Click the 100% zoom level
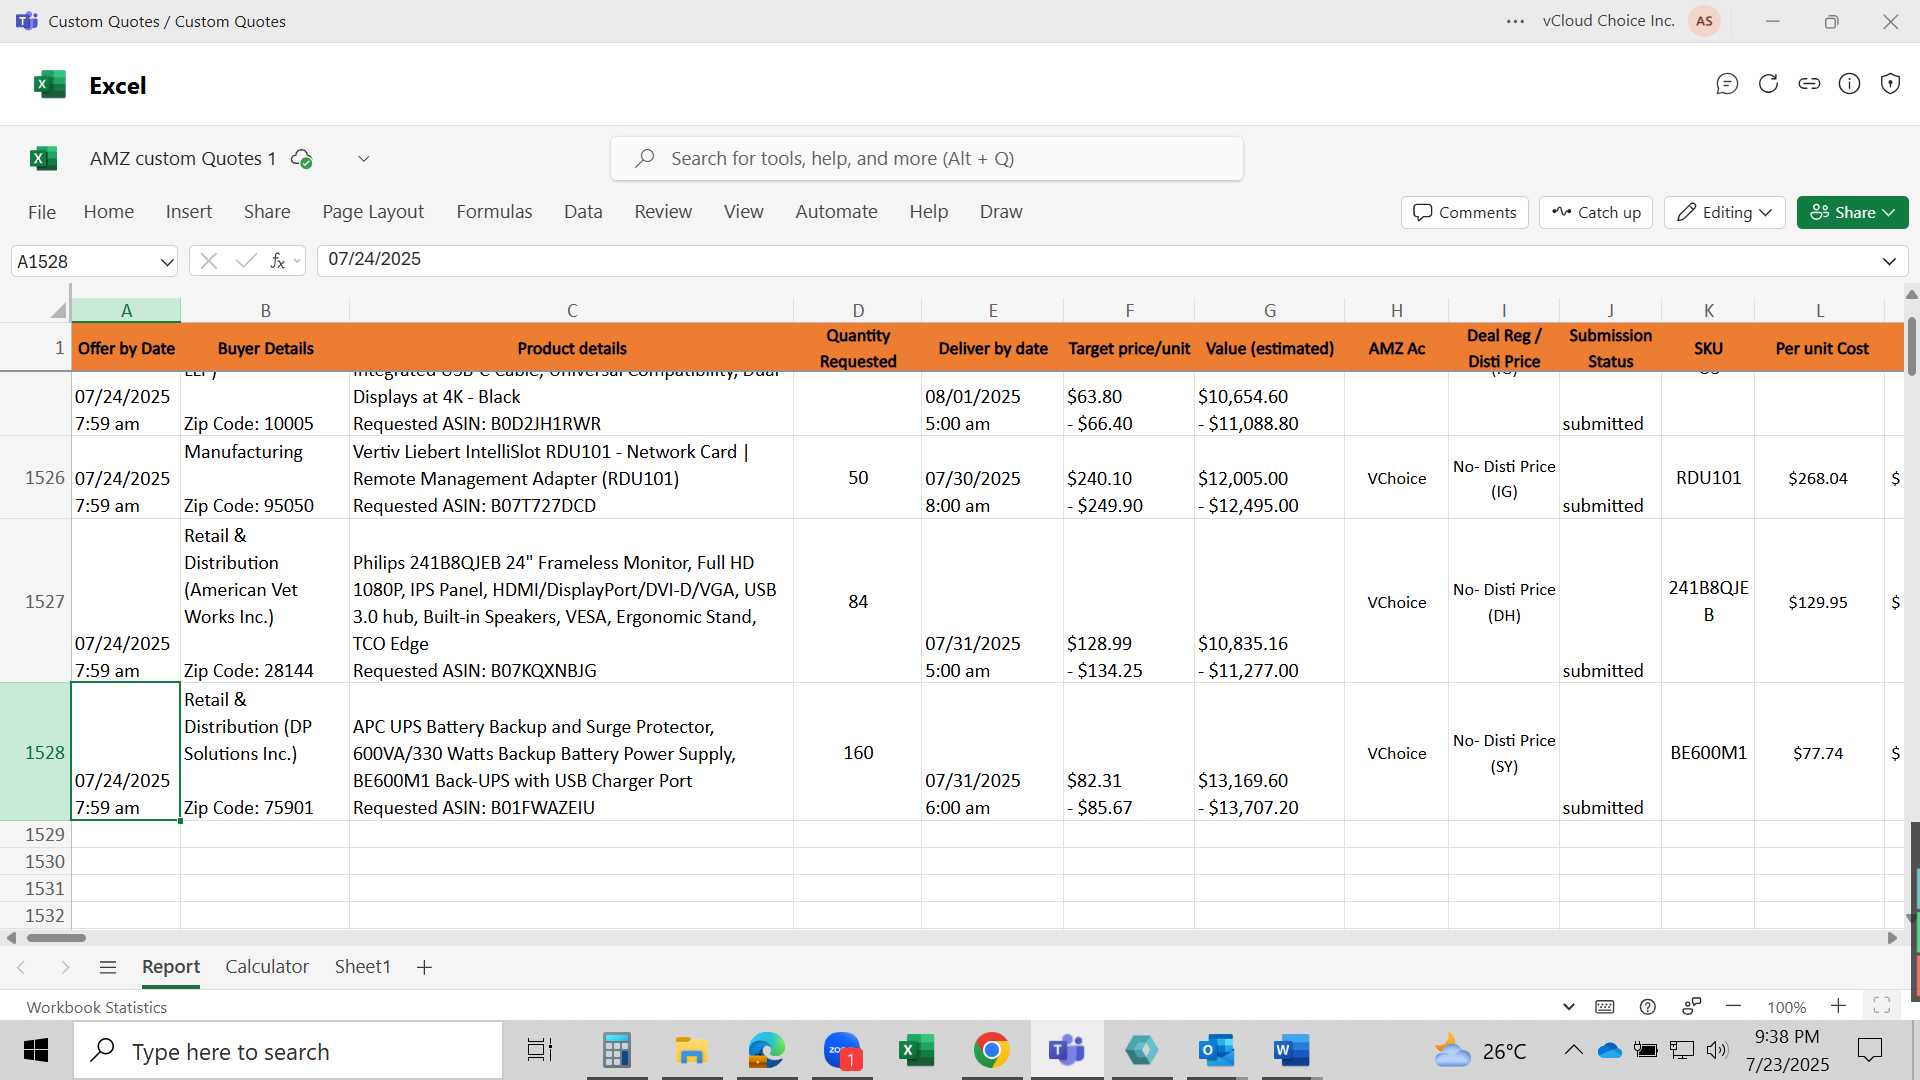Viewport: 1920px width, 1080px height. (1786, 1007)
